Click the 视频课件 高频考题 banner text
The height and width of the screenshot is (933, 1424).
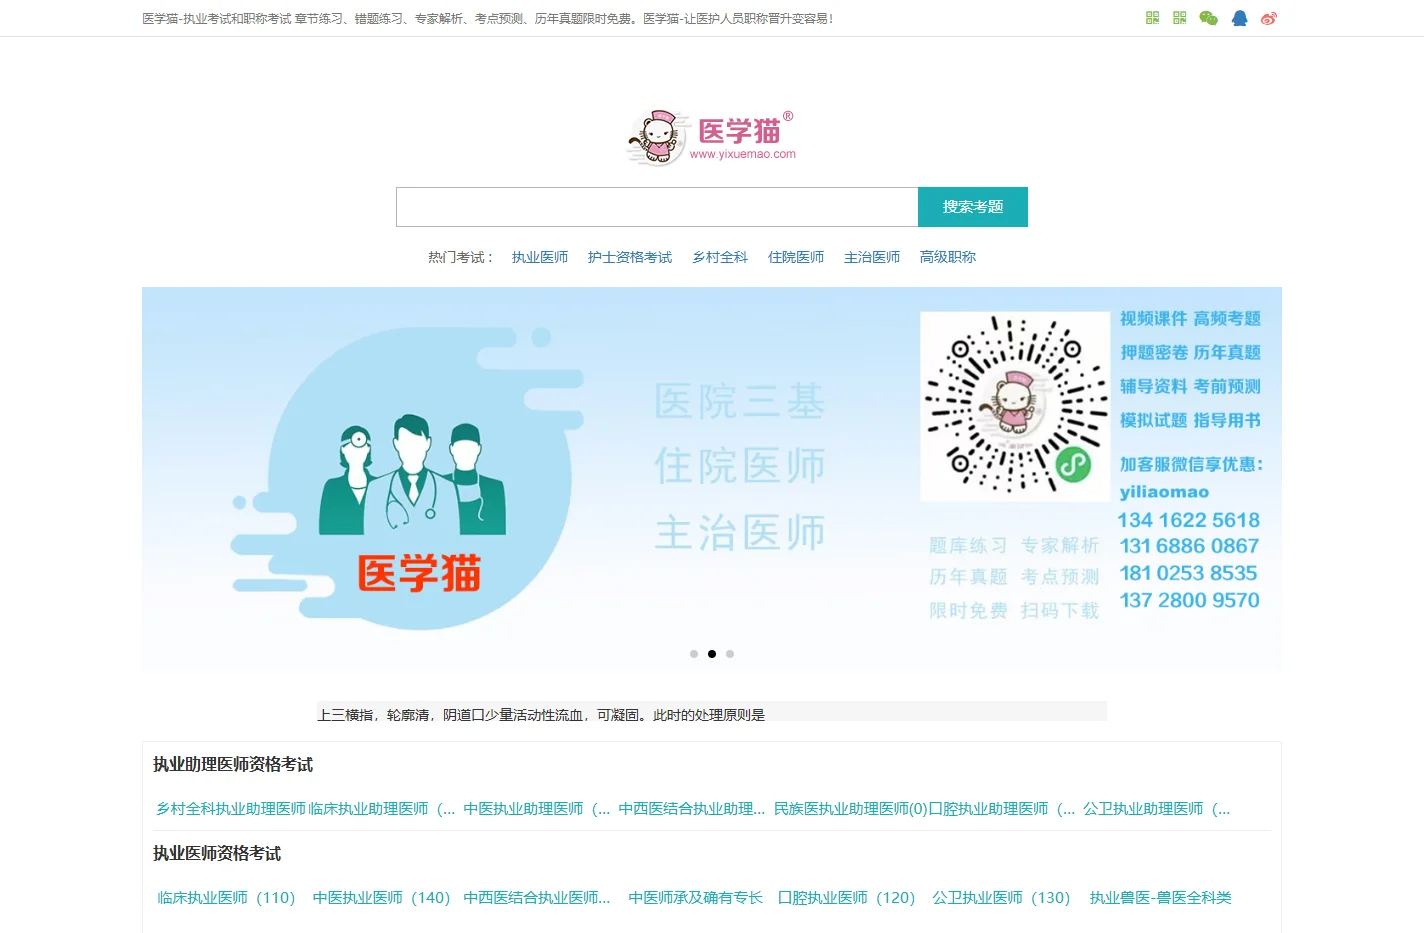coord(1190,319)
